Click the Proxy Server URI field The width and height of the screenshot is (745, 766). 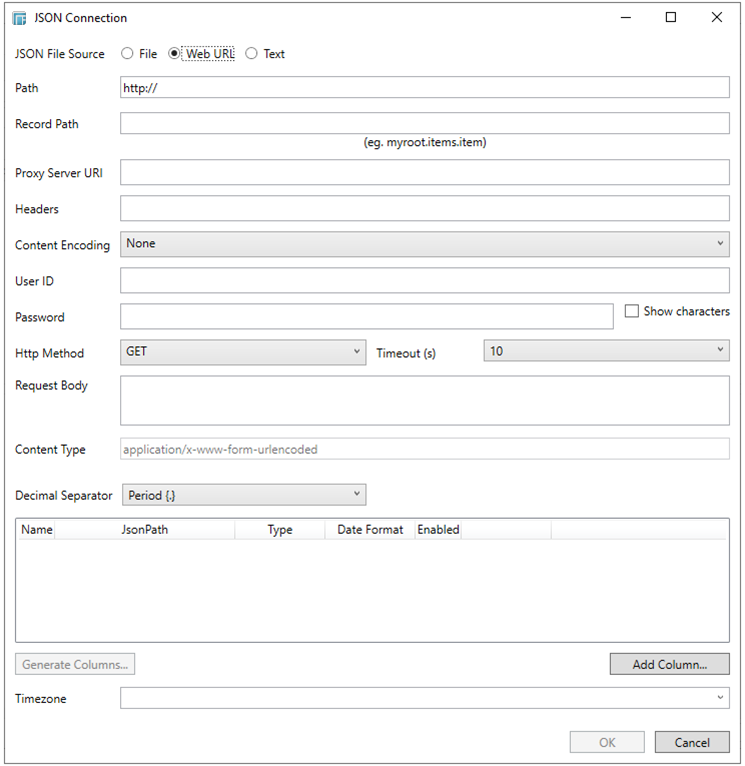tap(424, 172)
